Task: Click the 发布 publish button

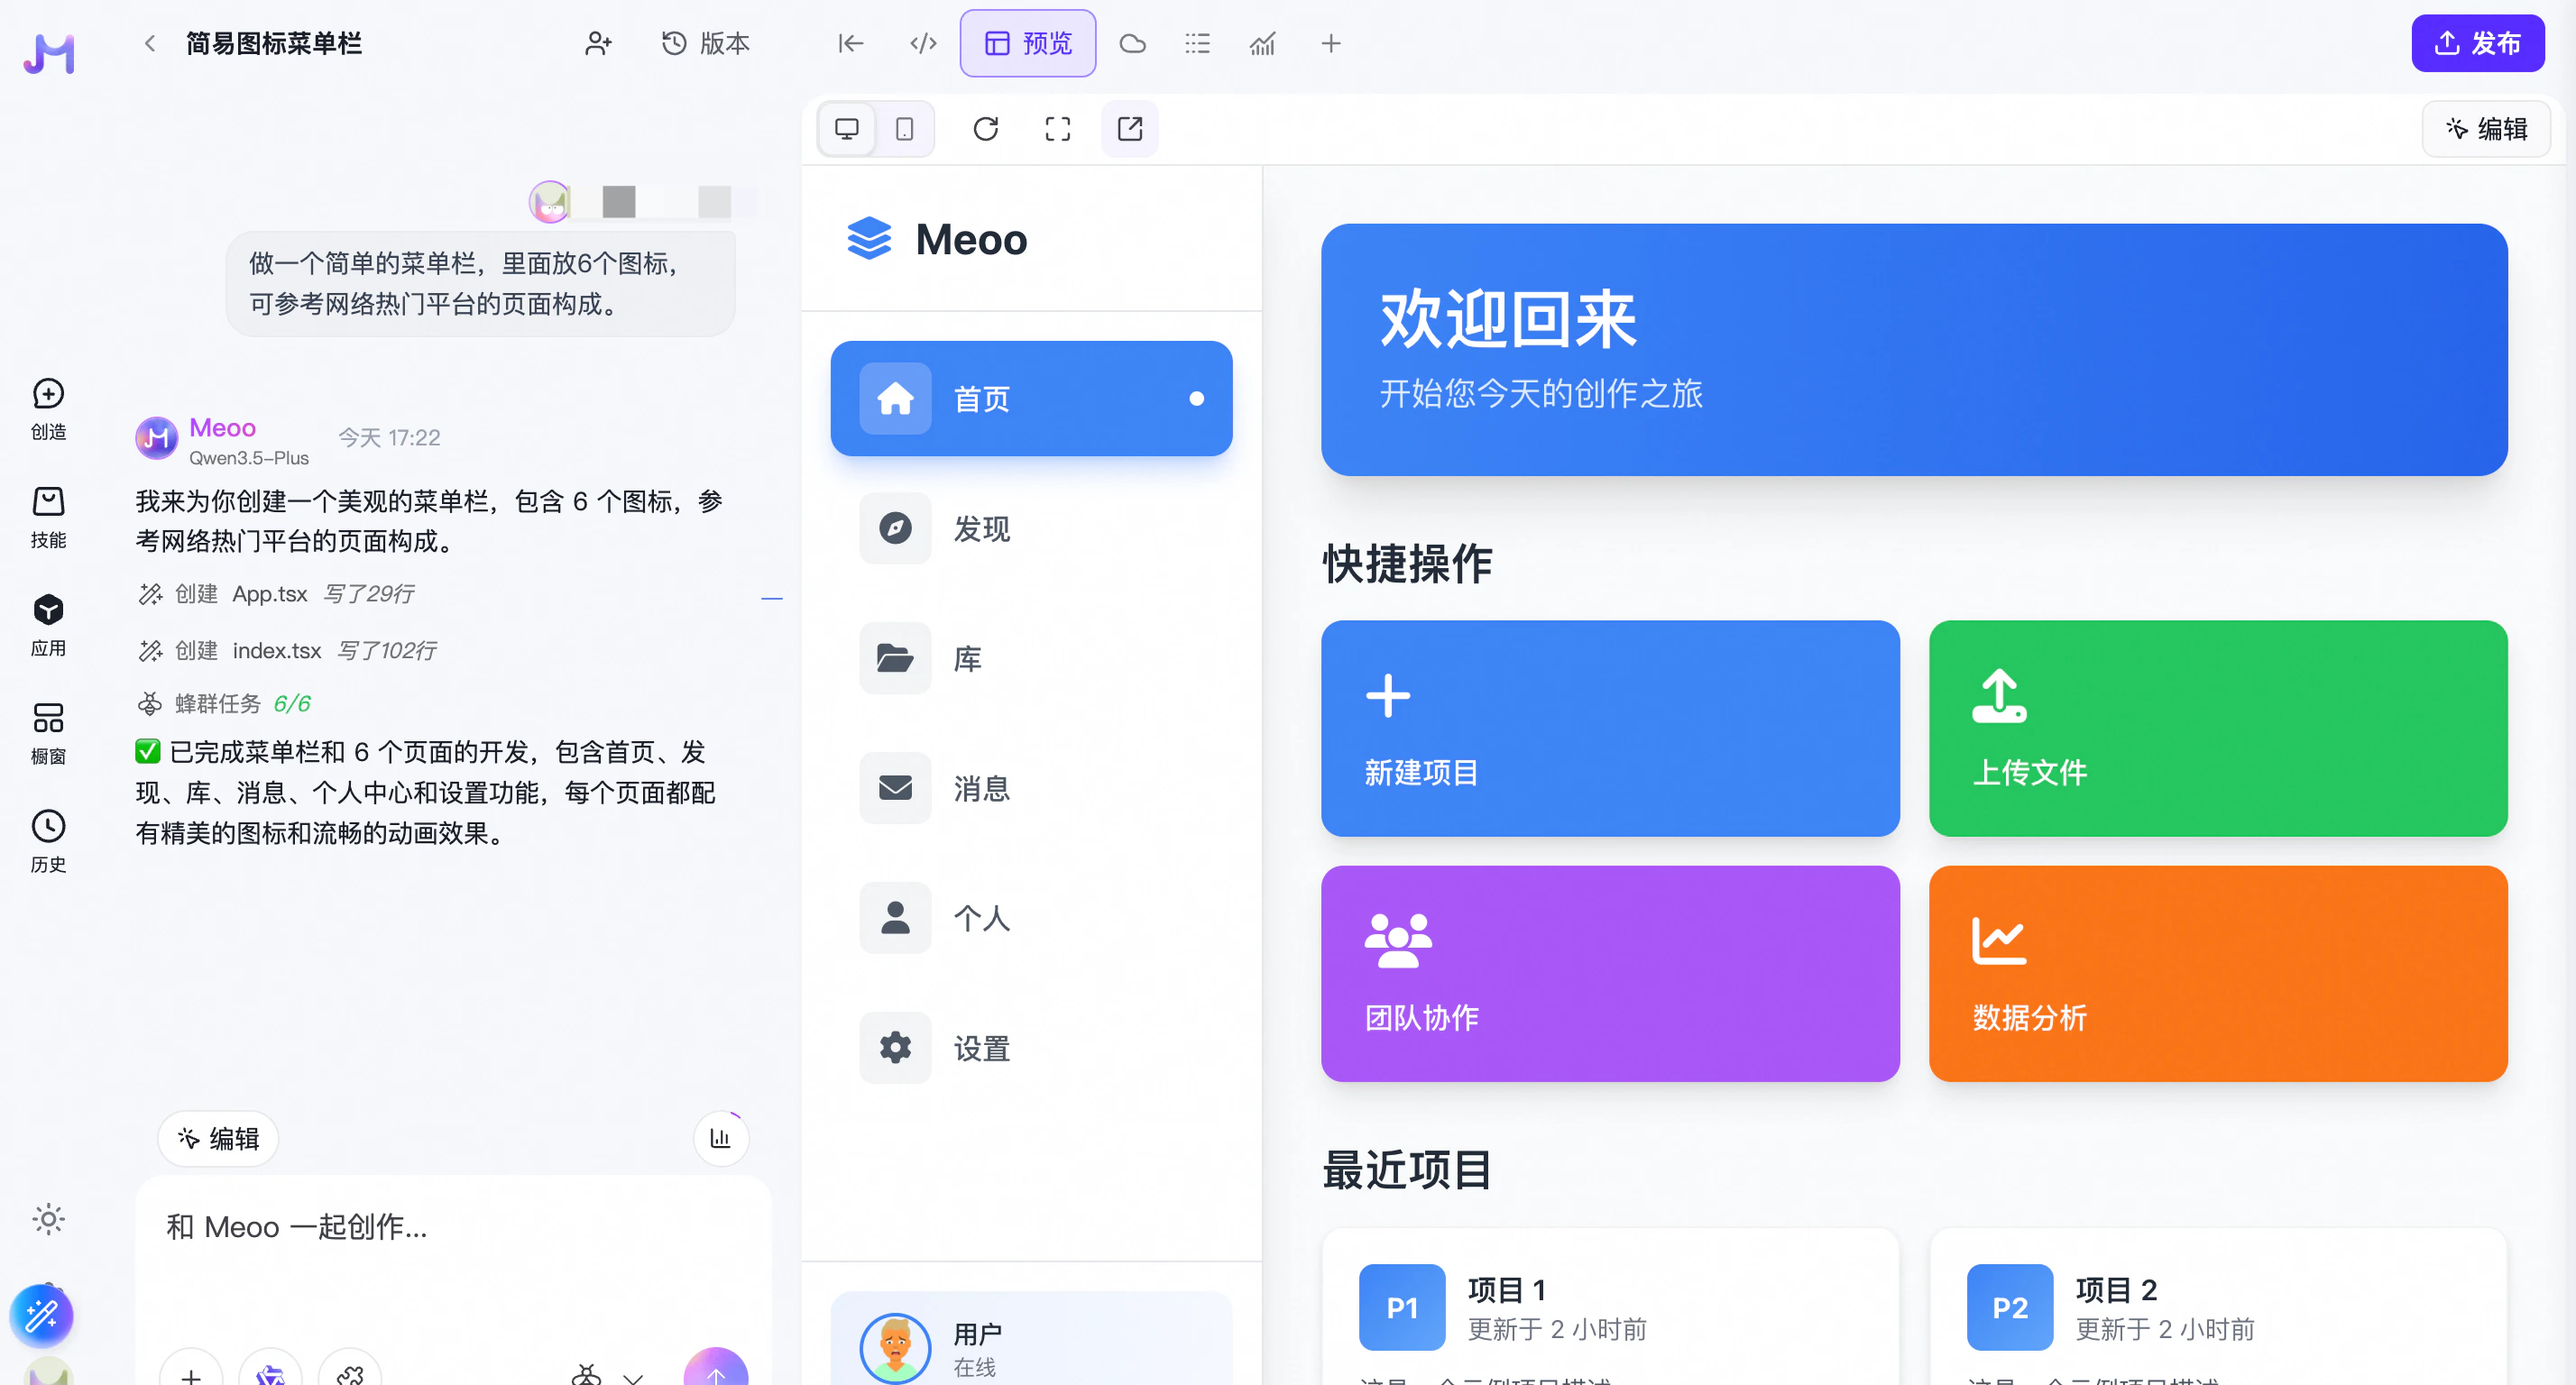Action: (2476, 43)
